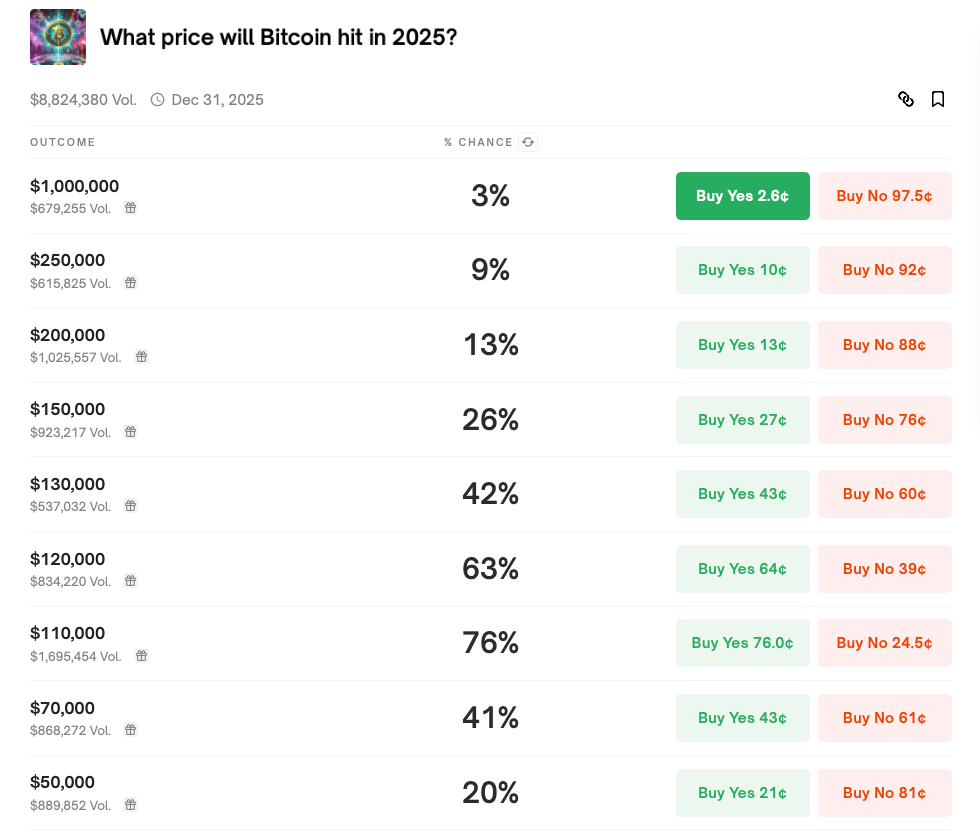Open the gift icon beside $50,000 volume
This screenshot has width=980, height=840.
click(x=131, y=804)
